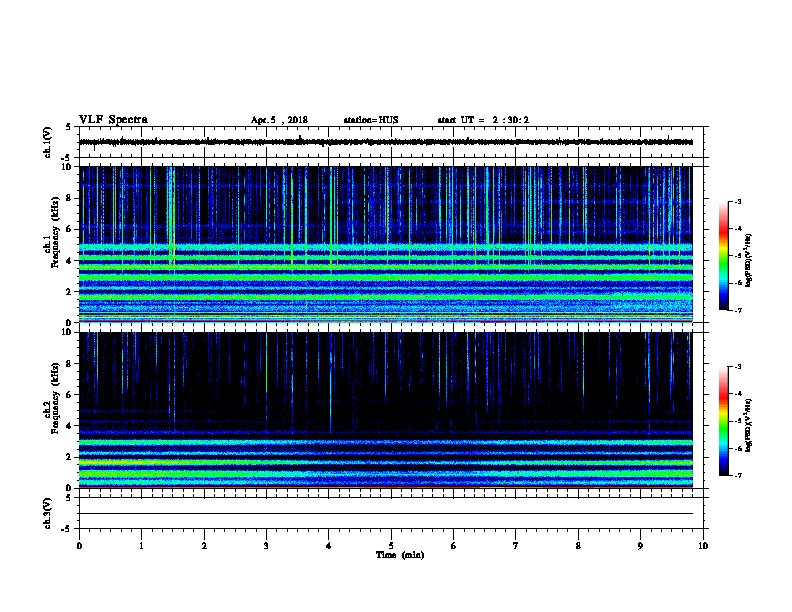Click the "-7" label on ch.2 color bar
The image size is (792, 612).
pyautogui.click(x=737, y=476)
